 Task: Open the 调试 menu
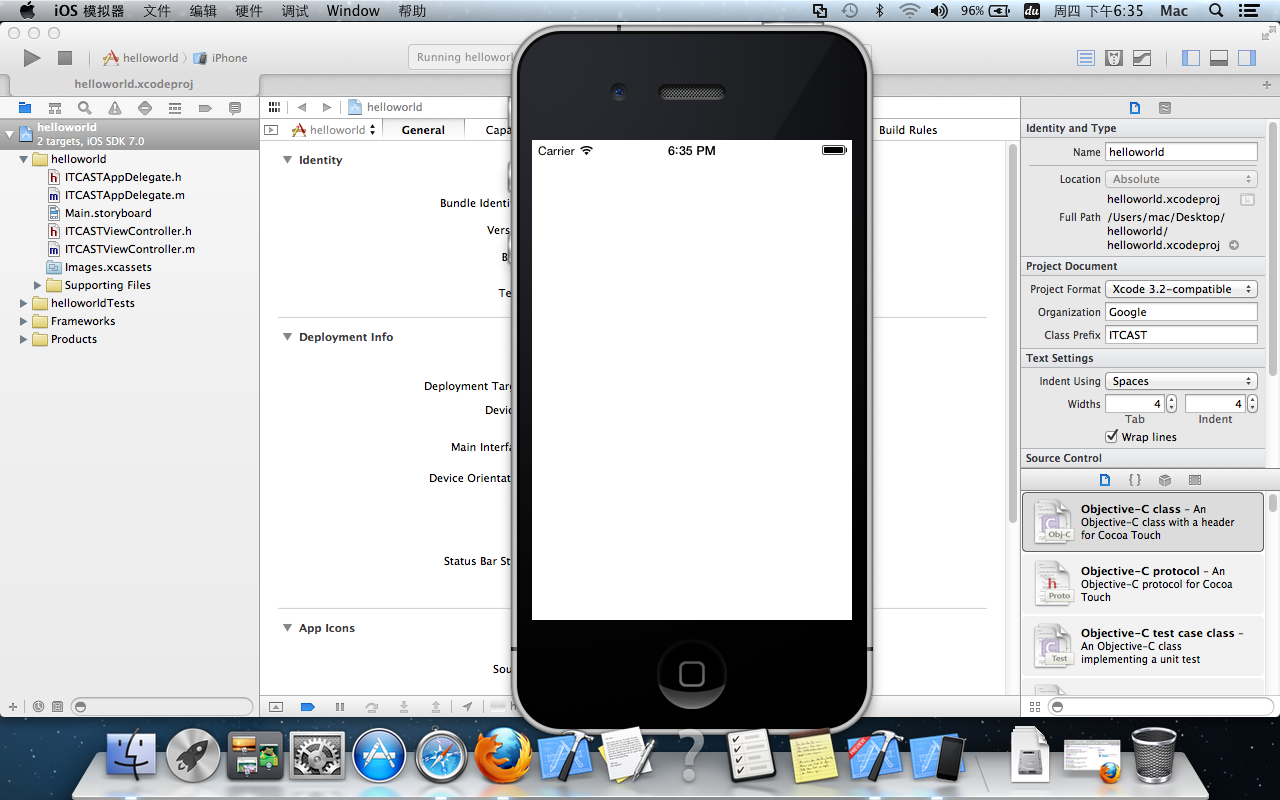tap(295, 11)
